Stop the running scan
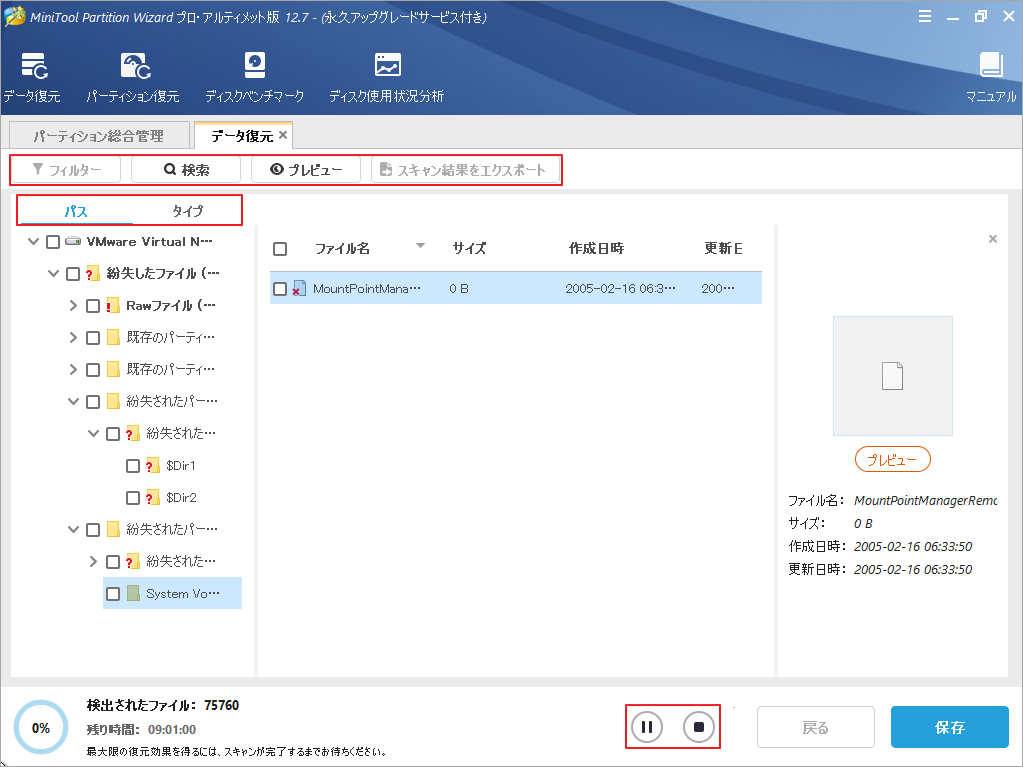This screenshot has width=1023, height=767. (697, 727)
